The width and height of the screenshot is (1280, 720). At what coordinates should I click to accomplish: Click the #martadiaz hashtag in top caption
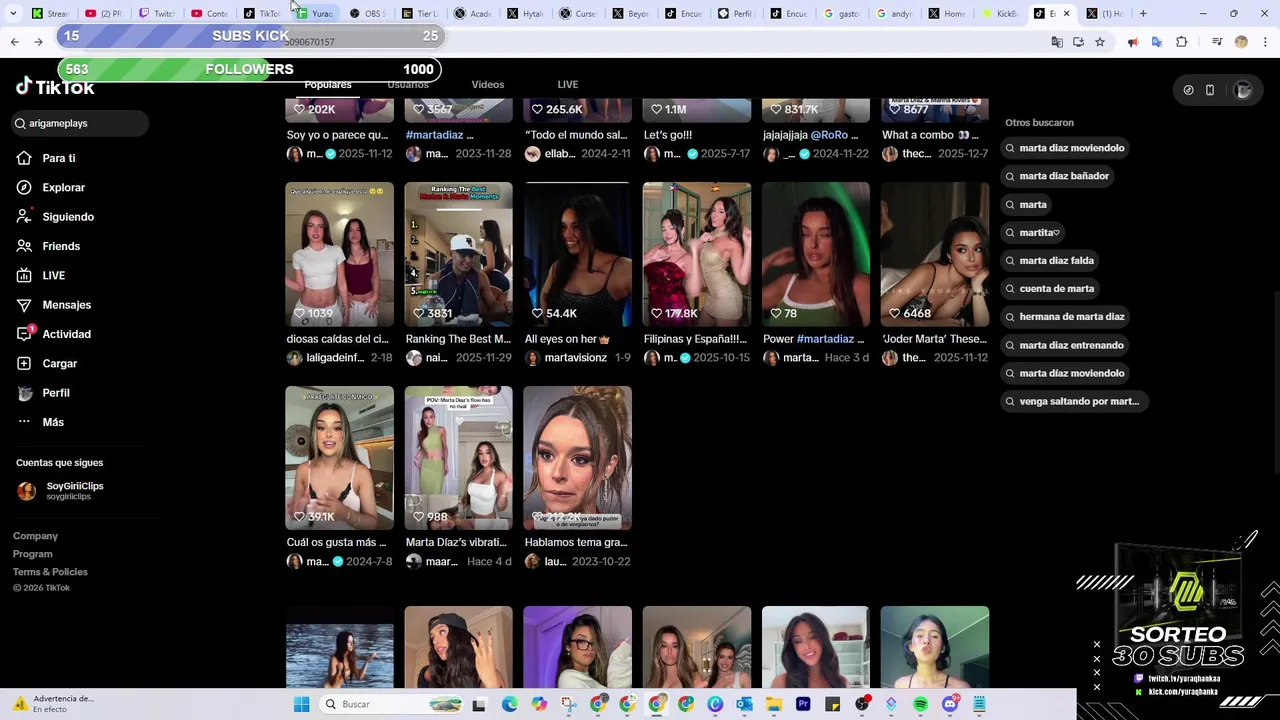click(434, 135)
